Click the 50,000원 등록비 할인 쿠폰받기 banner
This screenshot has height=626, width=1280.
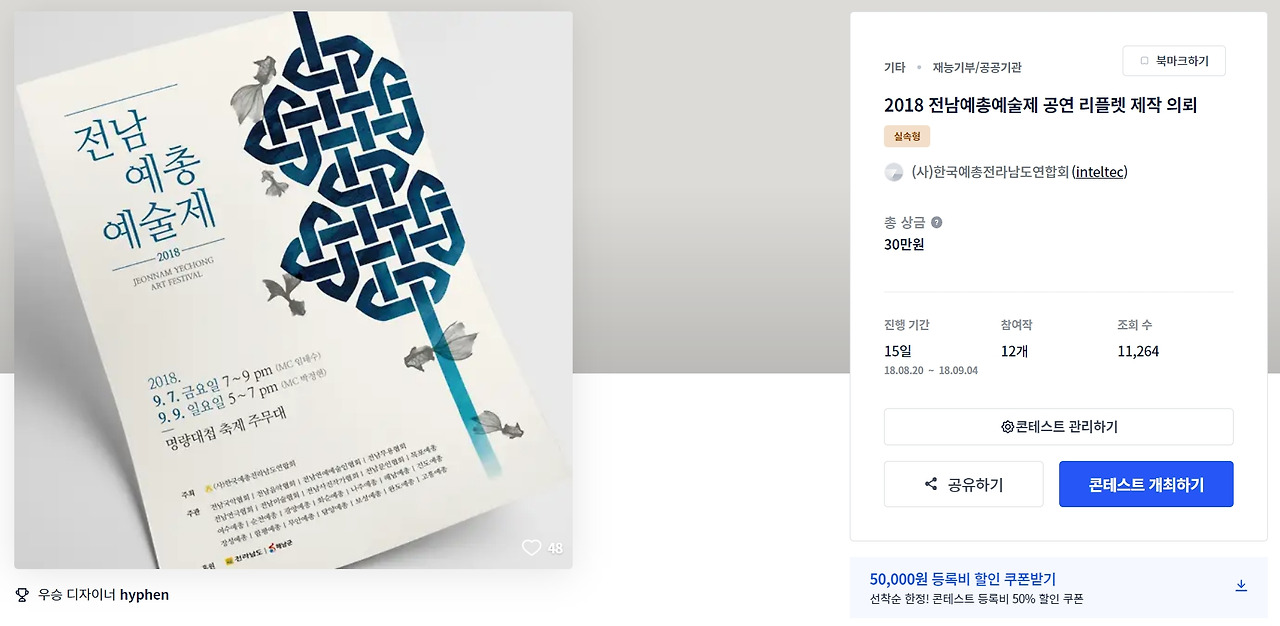[x=1059, y=588]
